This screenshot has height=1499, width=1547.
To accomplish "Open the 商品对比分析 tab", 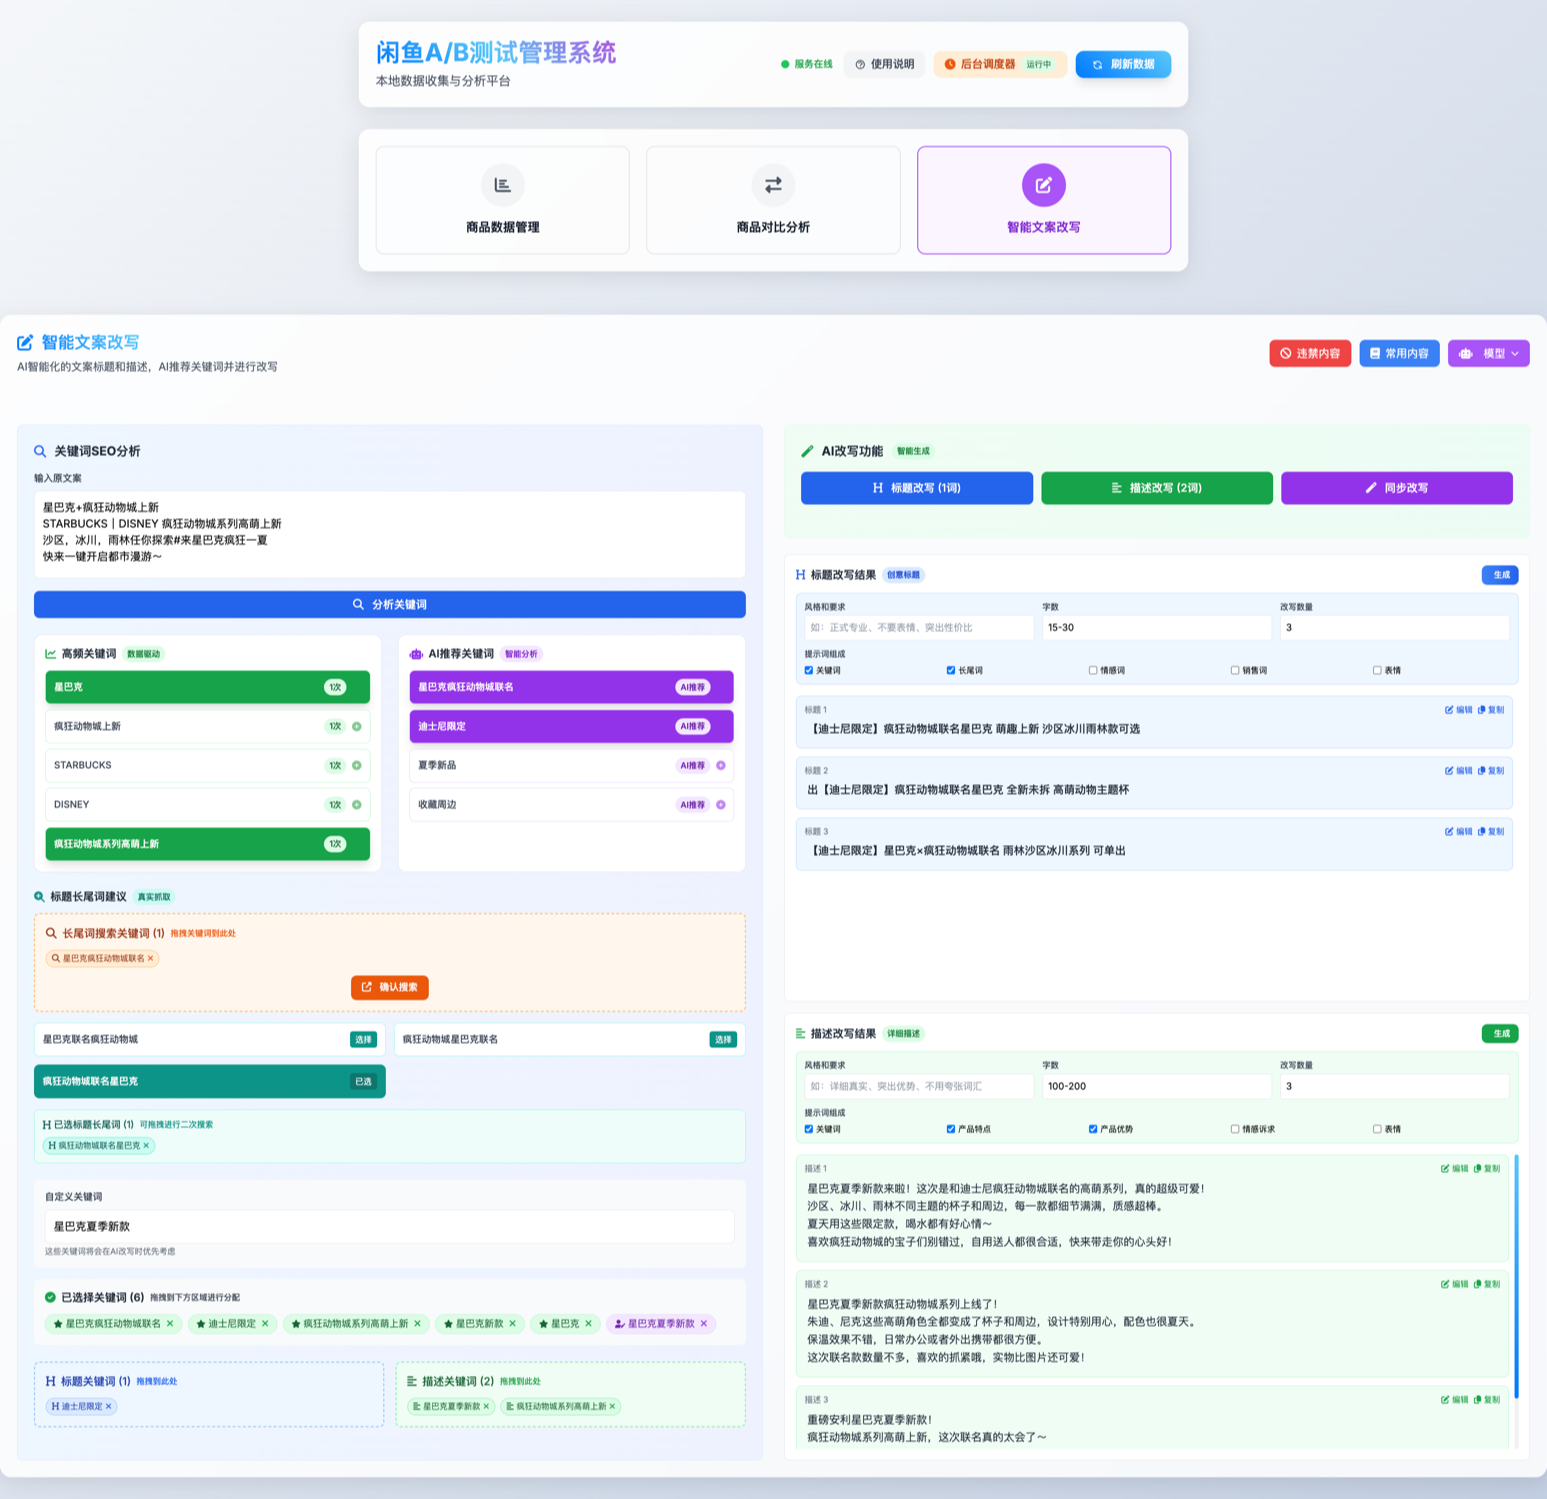I will (773, 201).
